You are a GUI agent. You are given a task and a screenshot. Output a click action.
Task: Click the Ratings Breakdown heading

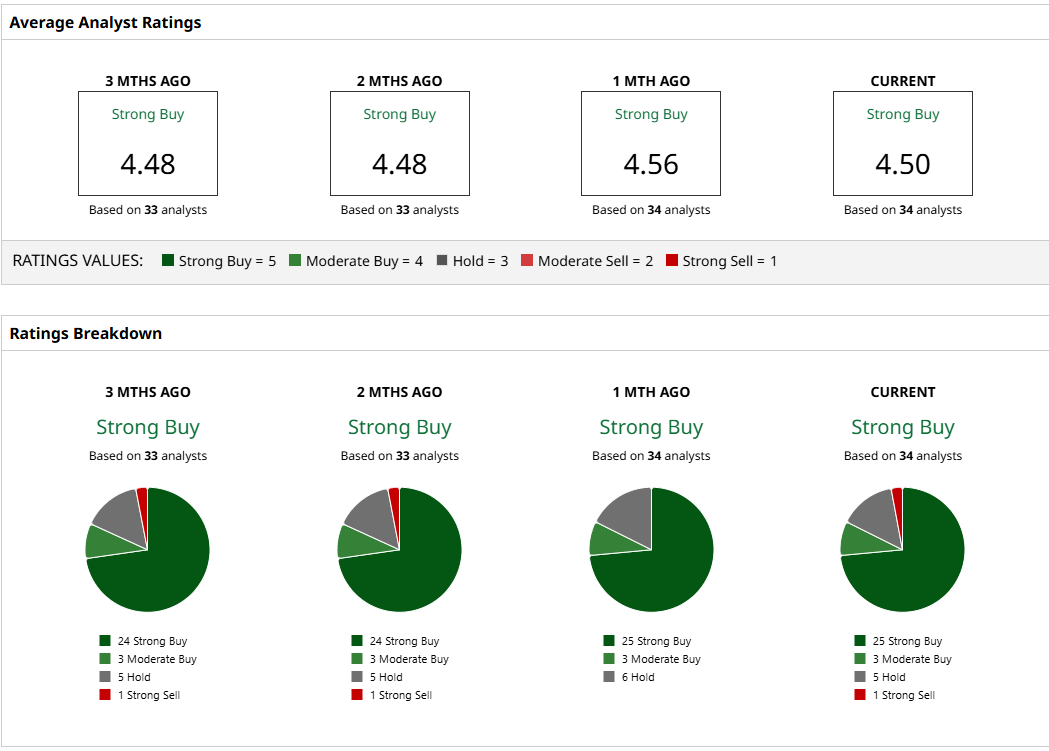(86, 333)
